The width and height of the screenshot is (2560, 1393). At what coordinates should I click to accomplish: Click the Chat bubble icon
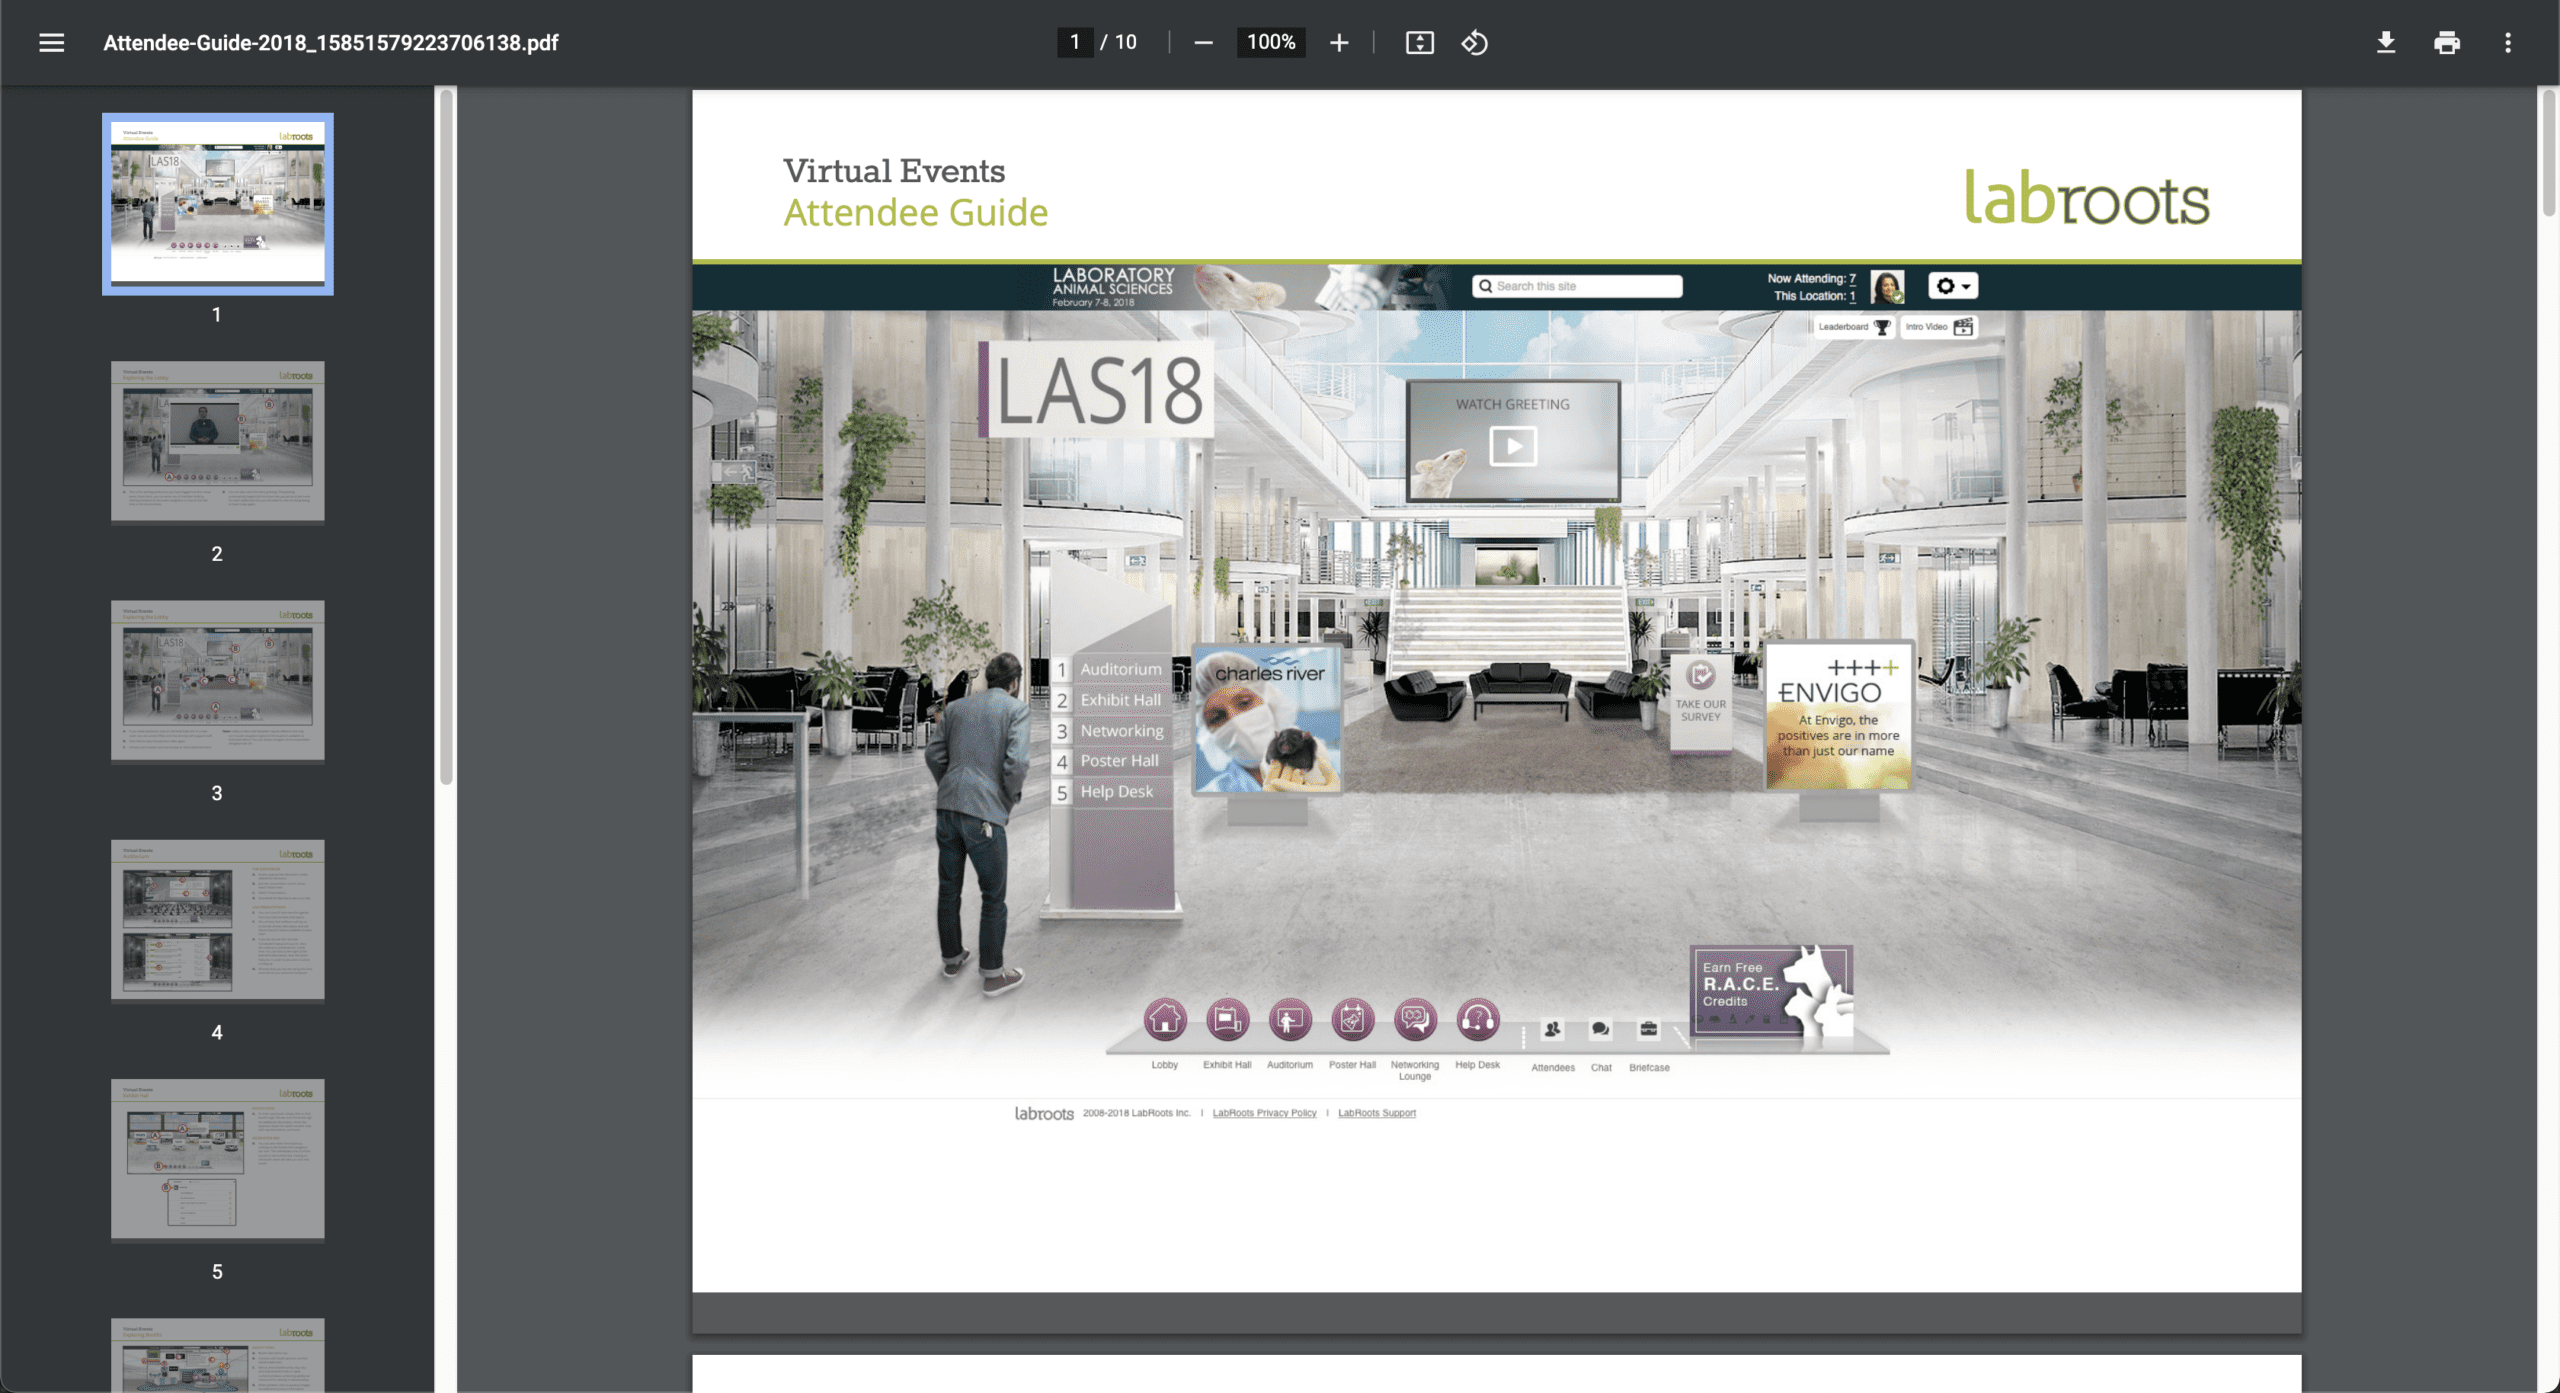1601,1030
